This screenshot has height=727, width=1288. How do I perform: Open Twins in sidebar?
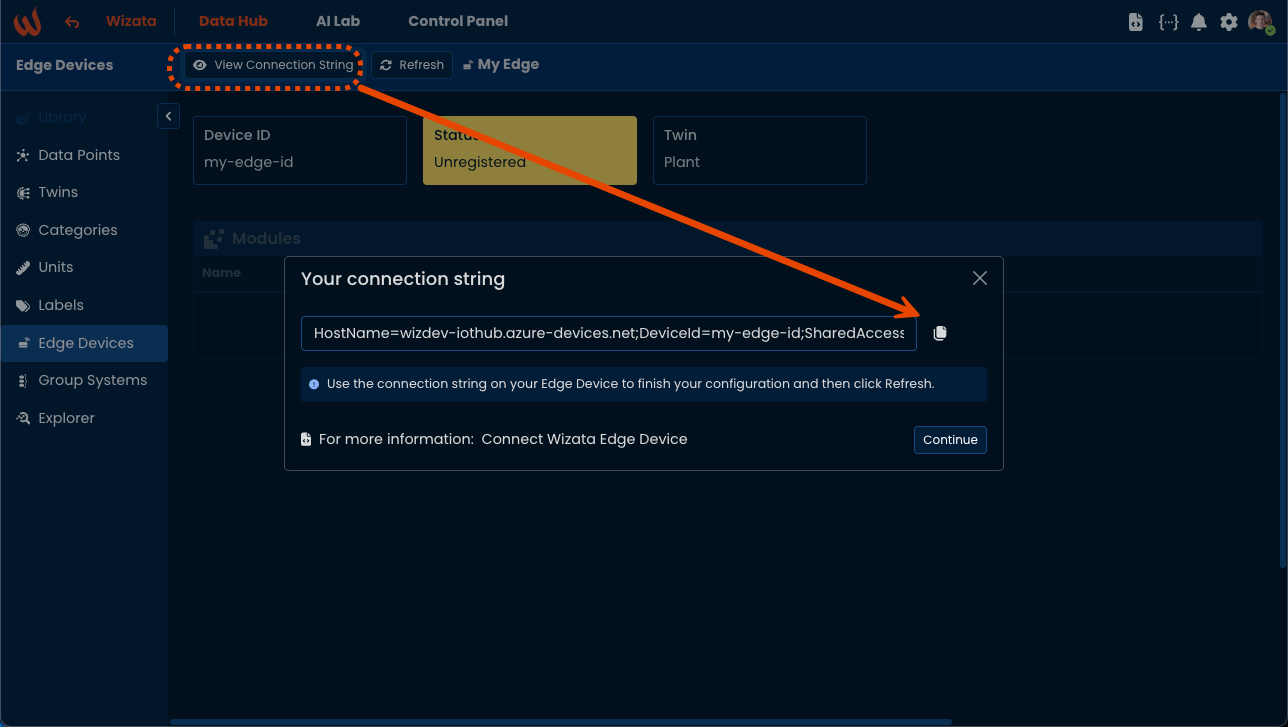pos(84,192)
